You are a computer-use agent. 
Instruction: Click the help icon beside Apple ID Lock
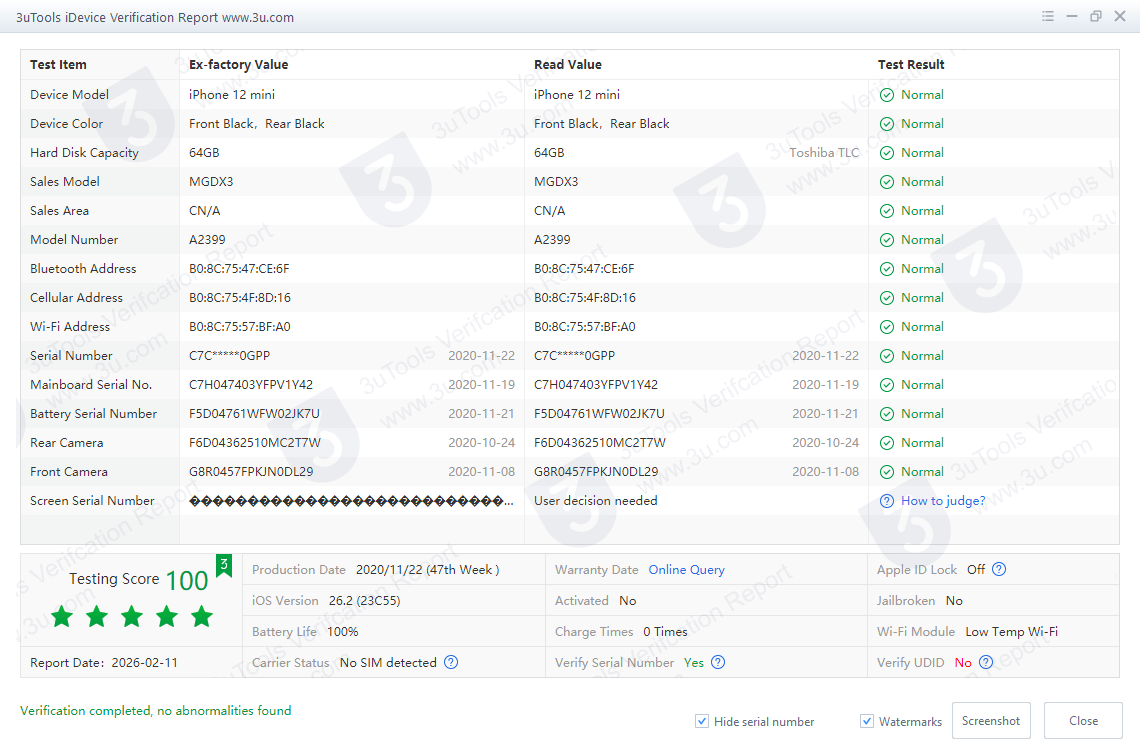coord(999,570)
